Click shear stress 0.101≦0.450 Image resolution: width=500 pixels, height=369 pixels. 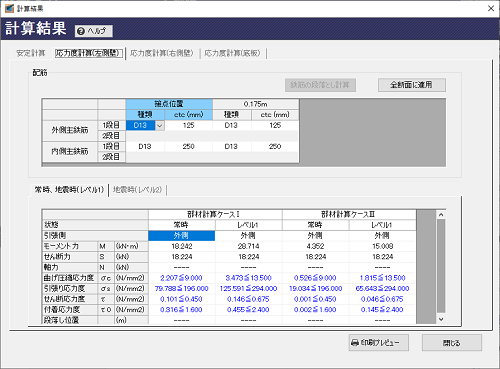coord(182,299)
